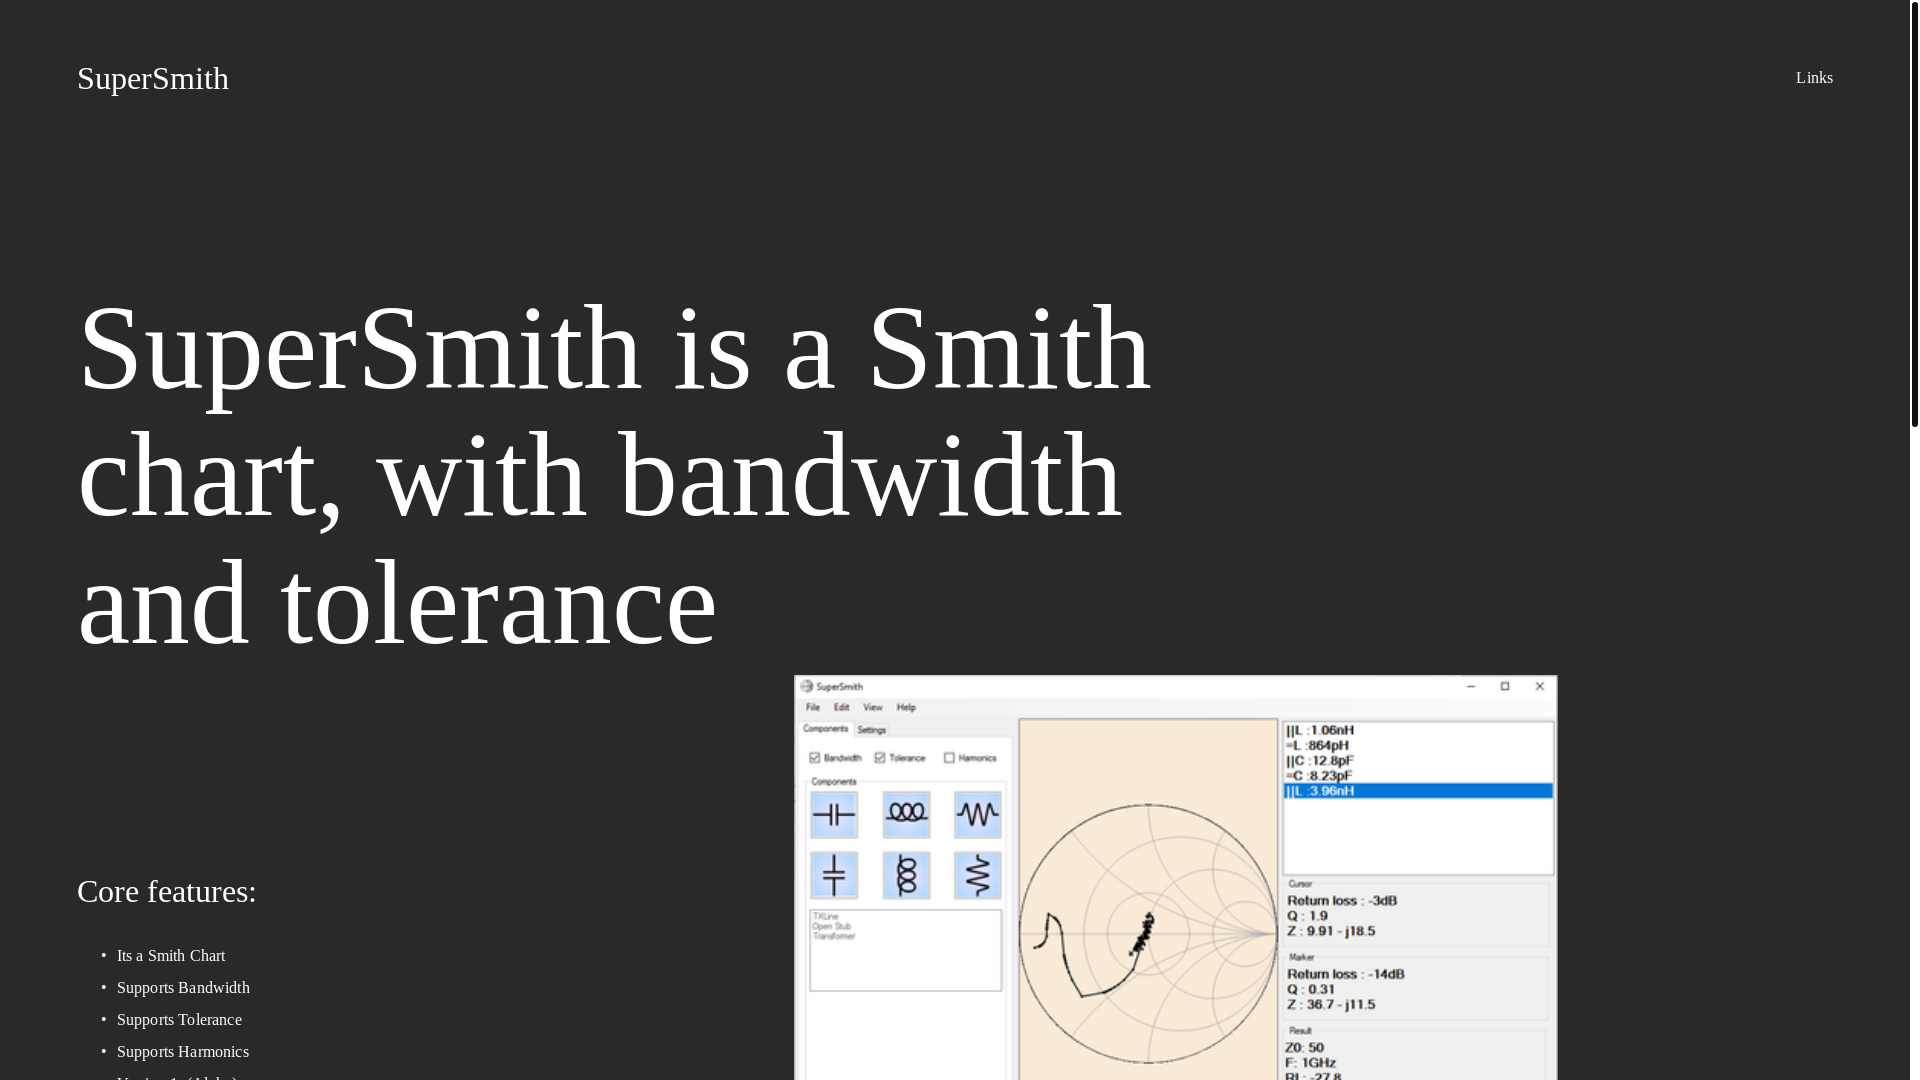Click the Z0: 50 result value
Image resolution: width=1920 pixels, height=1080 pixels.
pyautogui.click(x=1304, y=1048)
